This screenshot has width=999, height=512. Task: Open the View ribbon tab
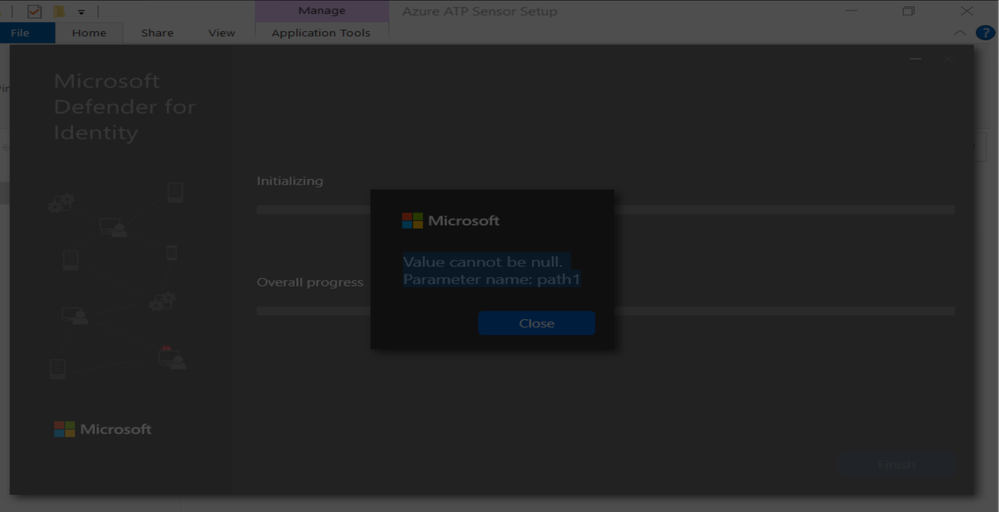click(x=222, y=32)
